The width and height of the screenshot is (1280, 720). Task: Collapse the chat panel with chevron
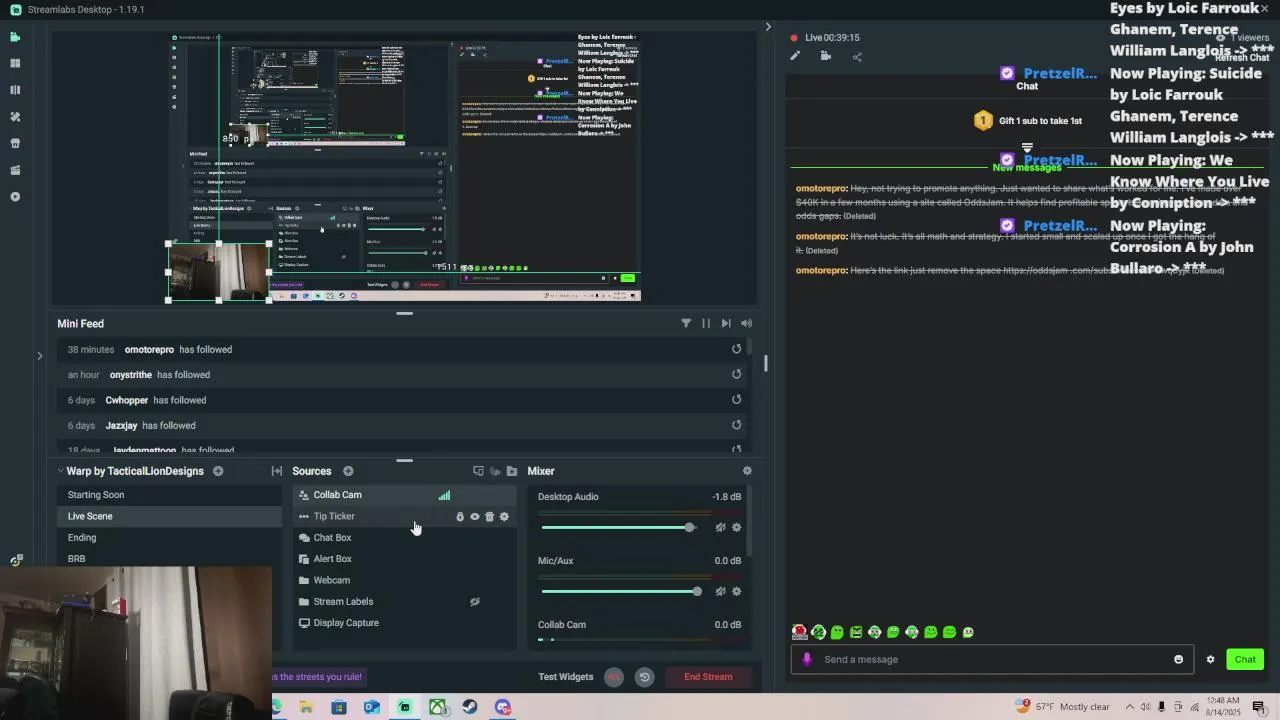tap(768, 27)
